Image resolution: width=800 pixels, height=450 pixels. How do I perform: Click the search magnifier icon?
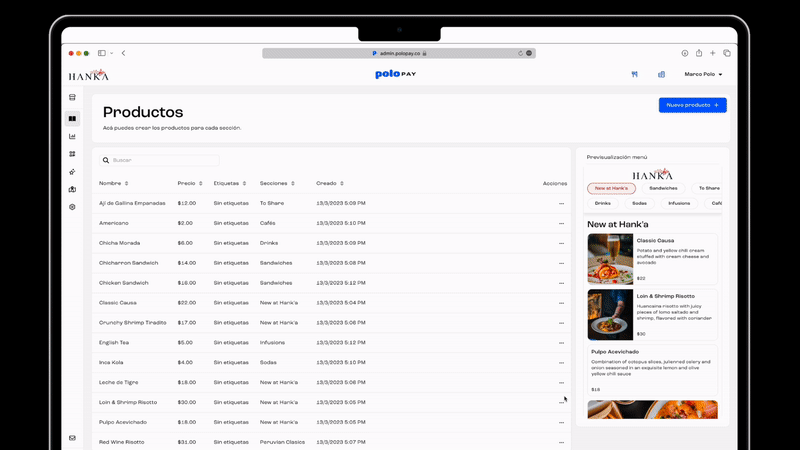tap(106, 160)
